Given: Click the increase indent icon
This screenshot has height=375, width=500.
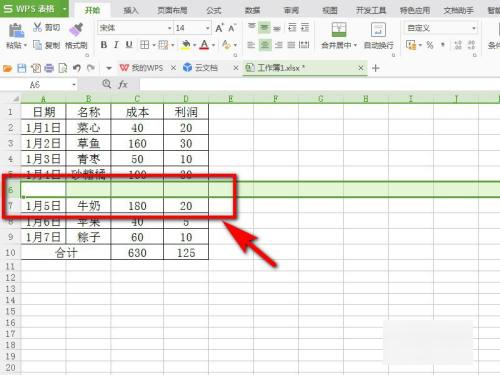Looking at the screenshot, I should click(305, 28).
